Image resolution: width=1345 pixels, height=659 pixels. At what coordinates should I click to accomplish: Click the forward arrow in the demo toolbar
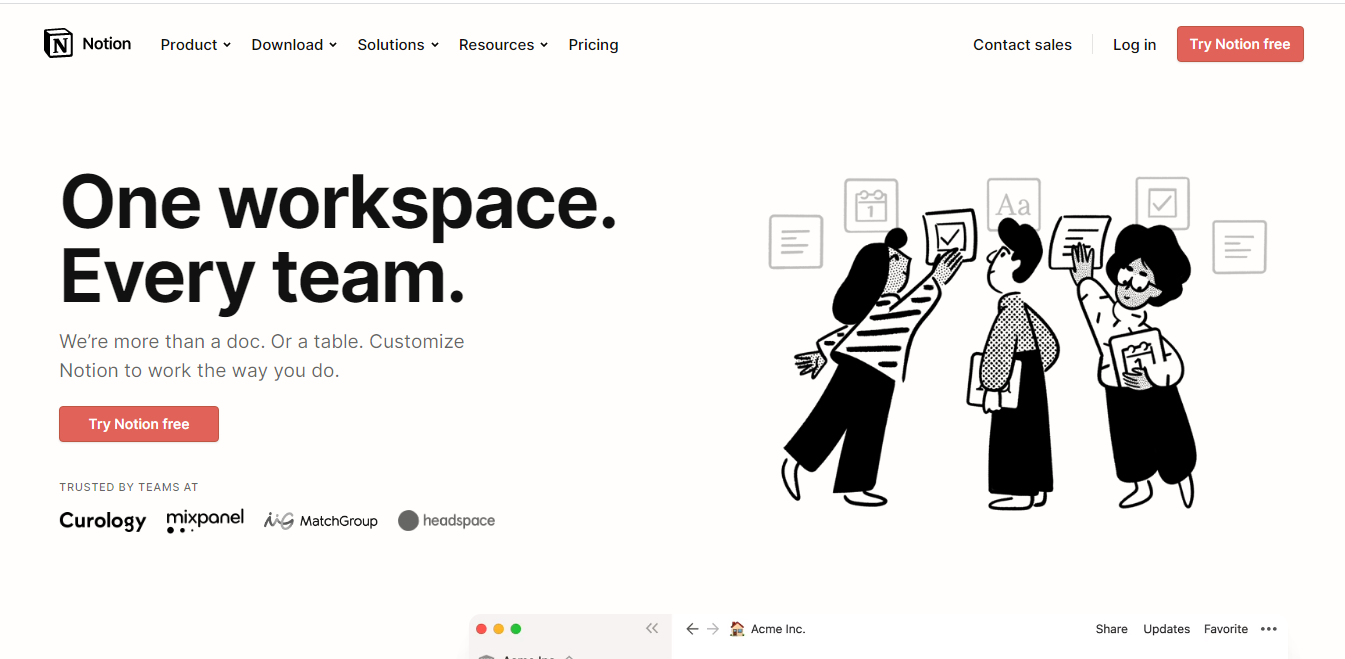[714, 628]
